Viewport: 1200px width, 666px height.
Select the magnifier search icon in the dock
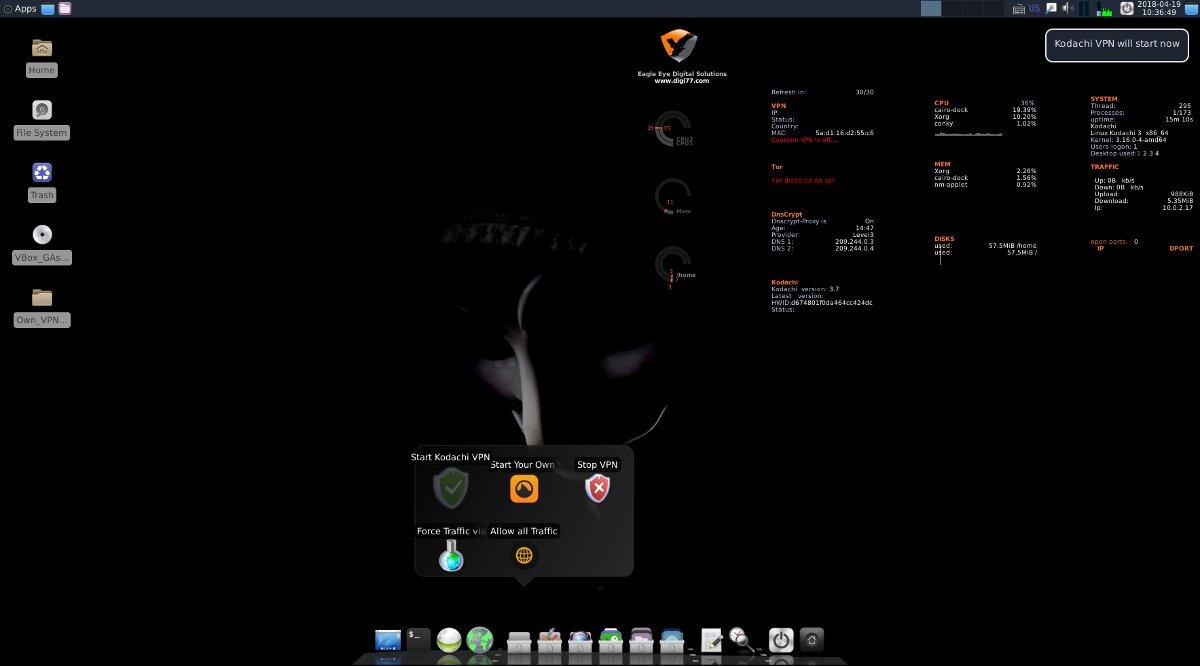740,640
